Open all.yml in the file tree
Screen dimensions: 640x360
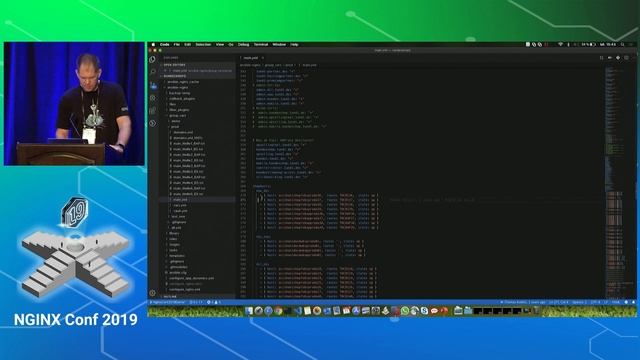click(x=176, y=228)
